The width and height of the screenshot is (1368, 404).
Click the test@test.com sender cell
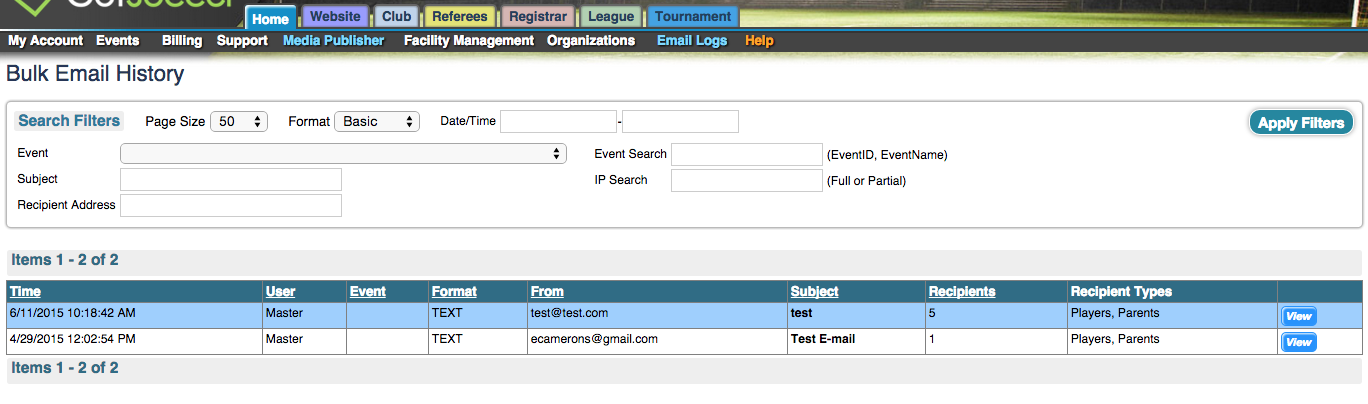pos(657,314)
